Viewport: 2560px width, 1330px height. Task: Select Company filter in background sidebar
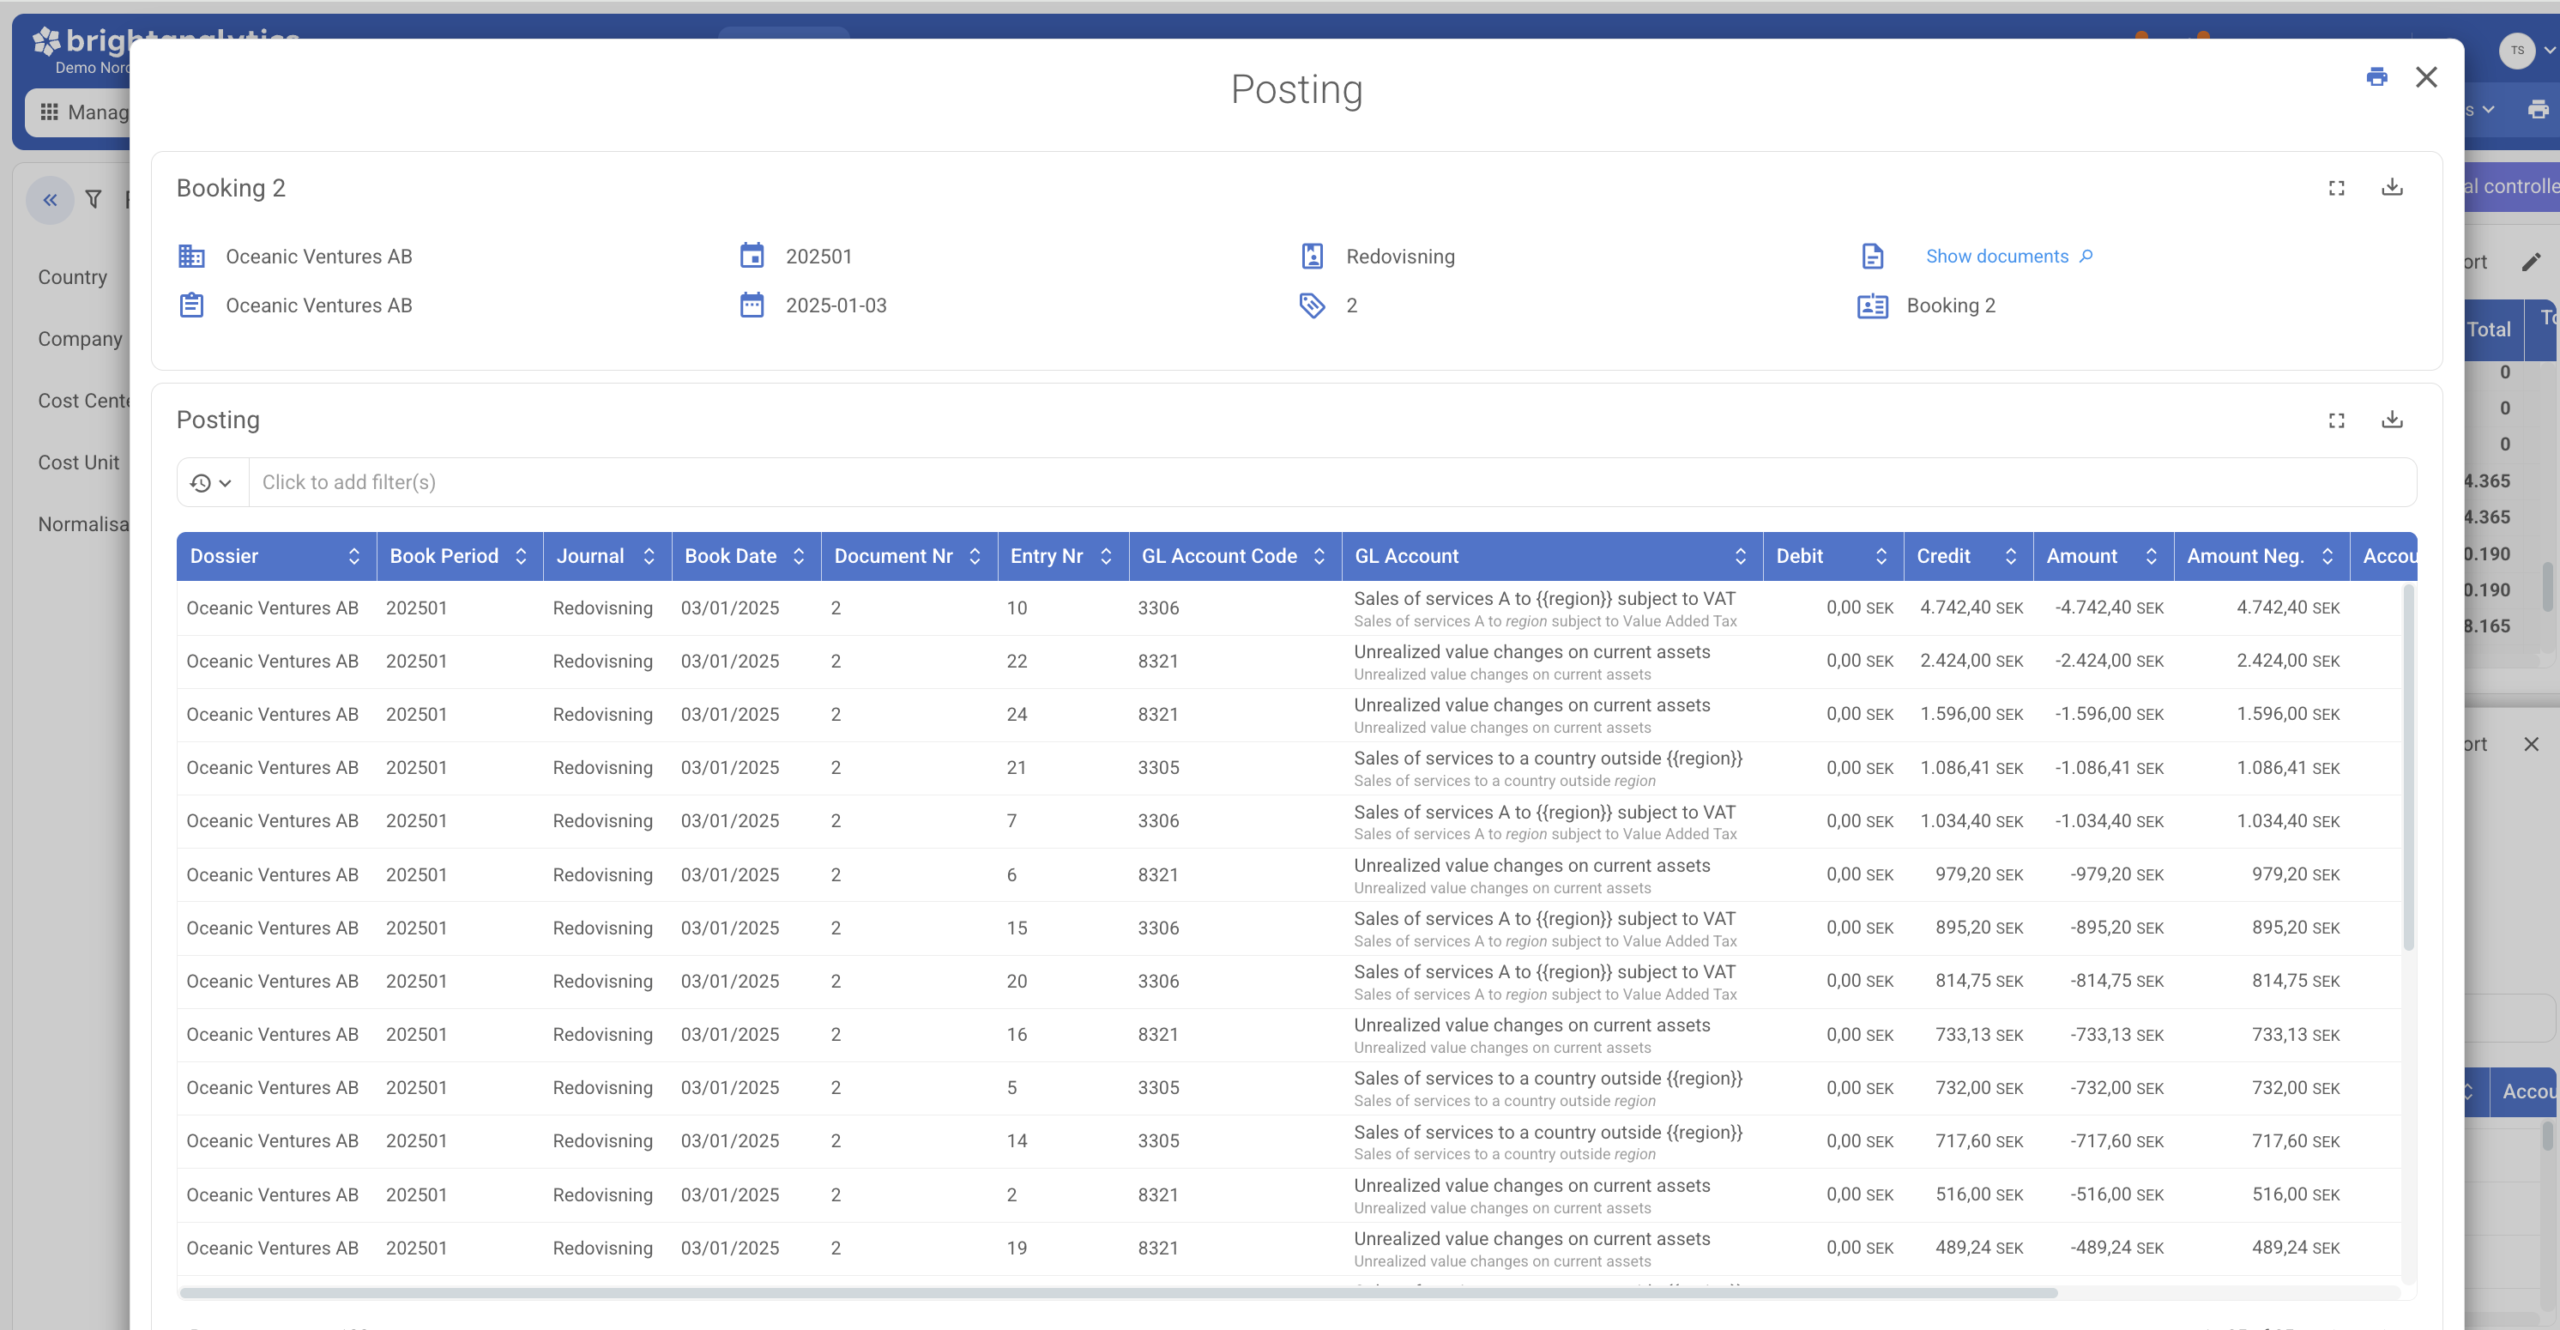80,339
